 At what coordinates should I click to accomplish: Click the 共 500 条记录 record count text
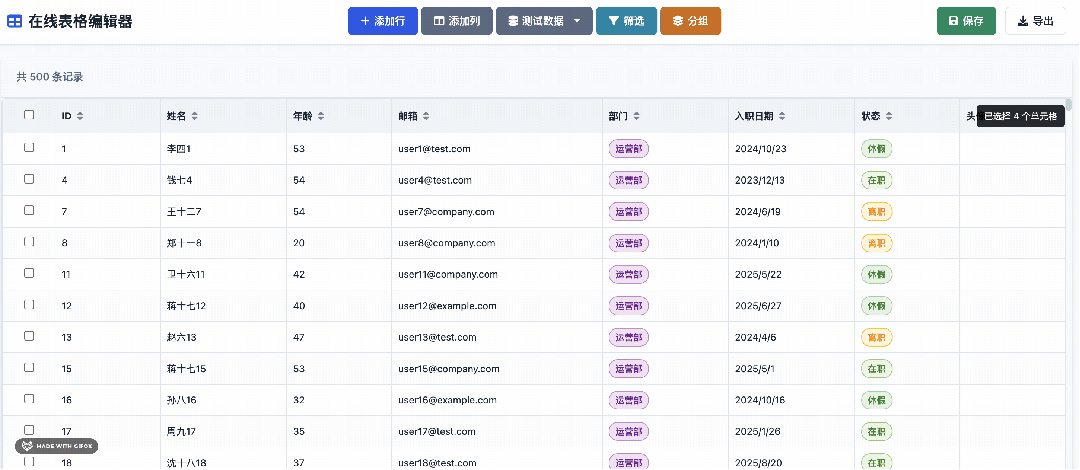tap(50, 77)
